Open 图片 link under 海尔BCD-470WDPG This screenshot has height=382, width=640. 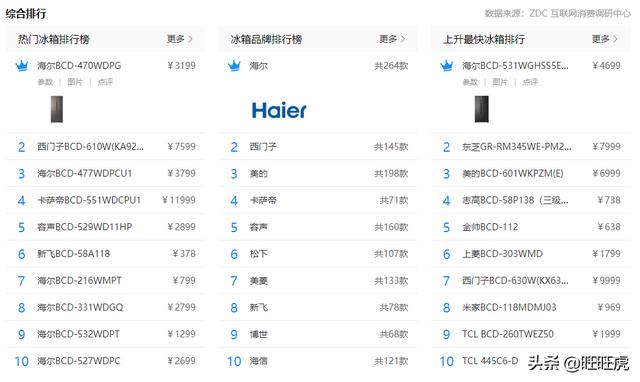pos(75,82)
